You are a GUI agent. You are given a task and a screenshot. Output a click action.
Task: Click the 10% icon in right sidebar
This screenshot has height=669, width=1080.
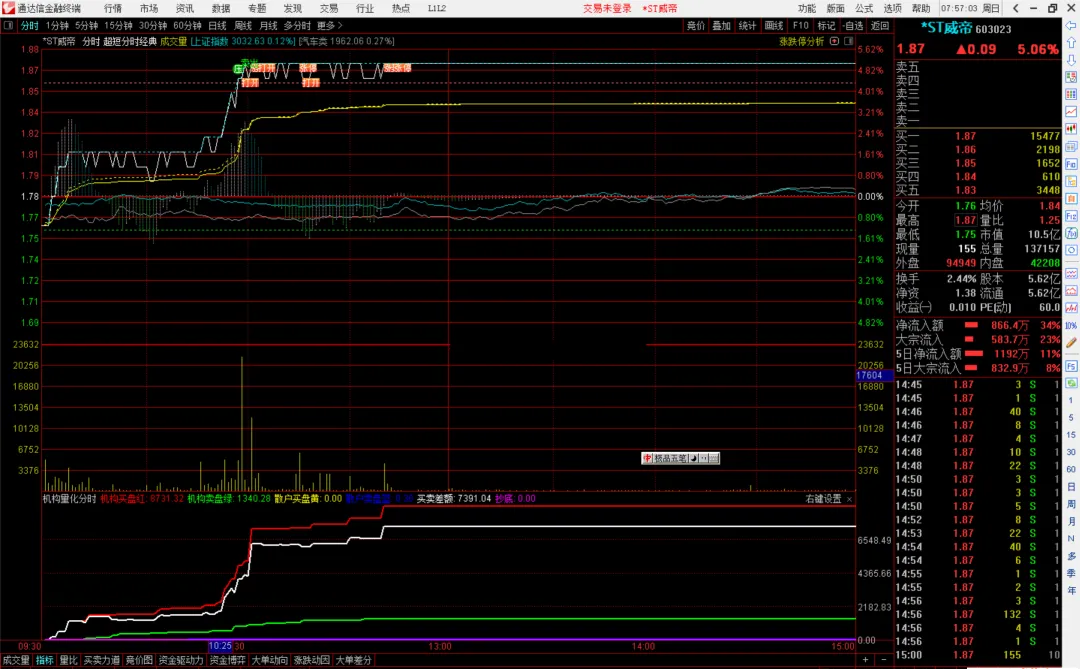[1071, 325]
